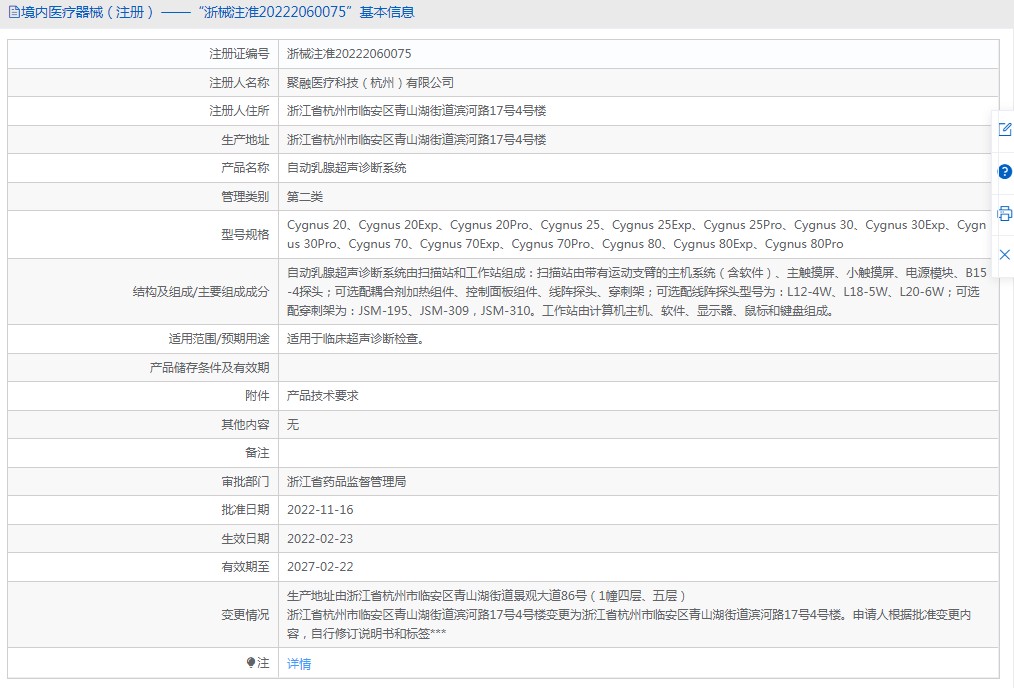The image size is (1014, 688).
Task: Click registrant name 聚融医疗科技（杭州）有限公司
Action: click(x=370, y=83)
